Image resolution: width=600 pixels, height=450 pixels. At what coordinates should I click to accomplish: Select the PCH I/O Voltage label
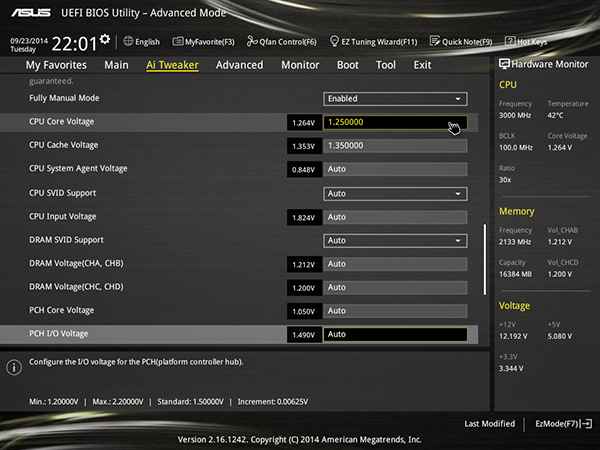59,334
